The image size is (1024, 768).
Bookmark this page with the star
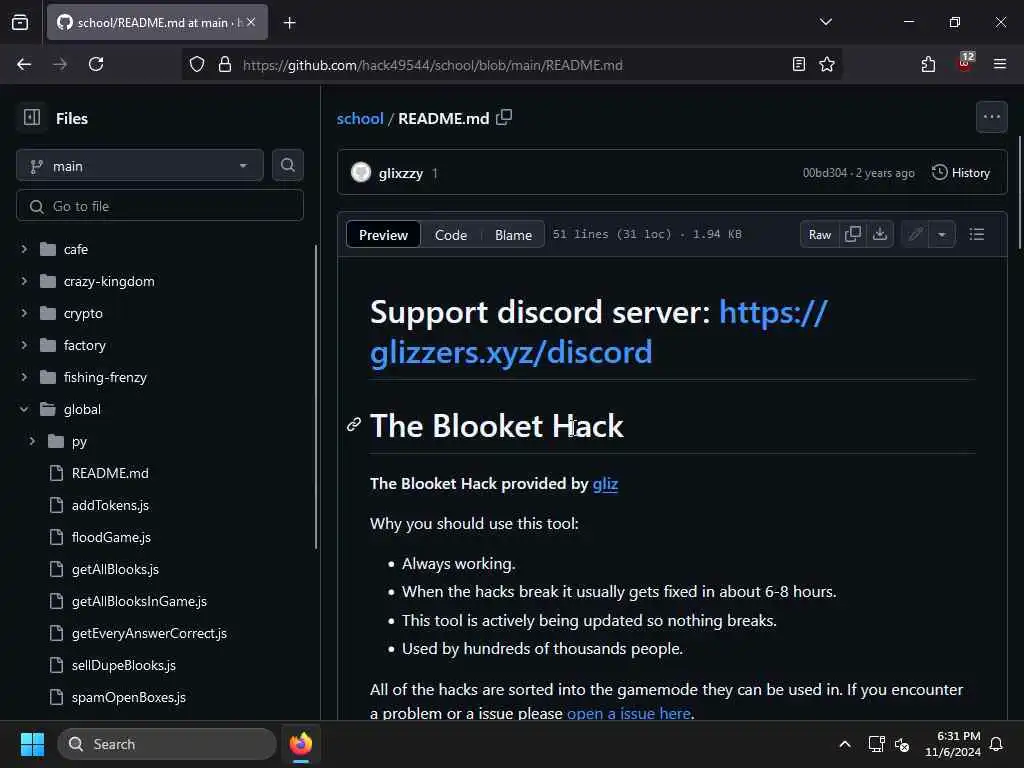click(x=827, y=64)
